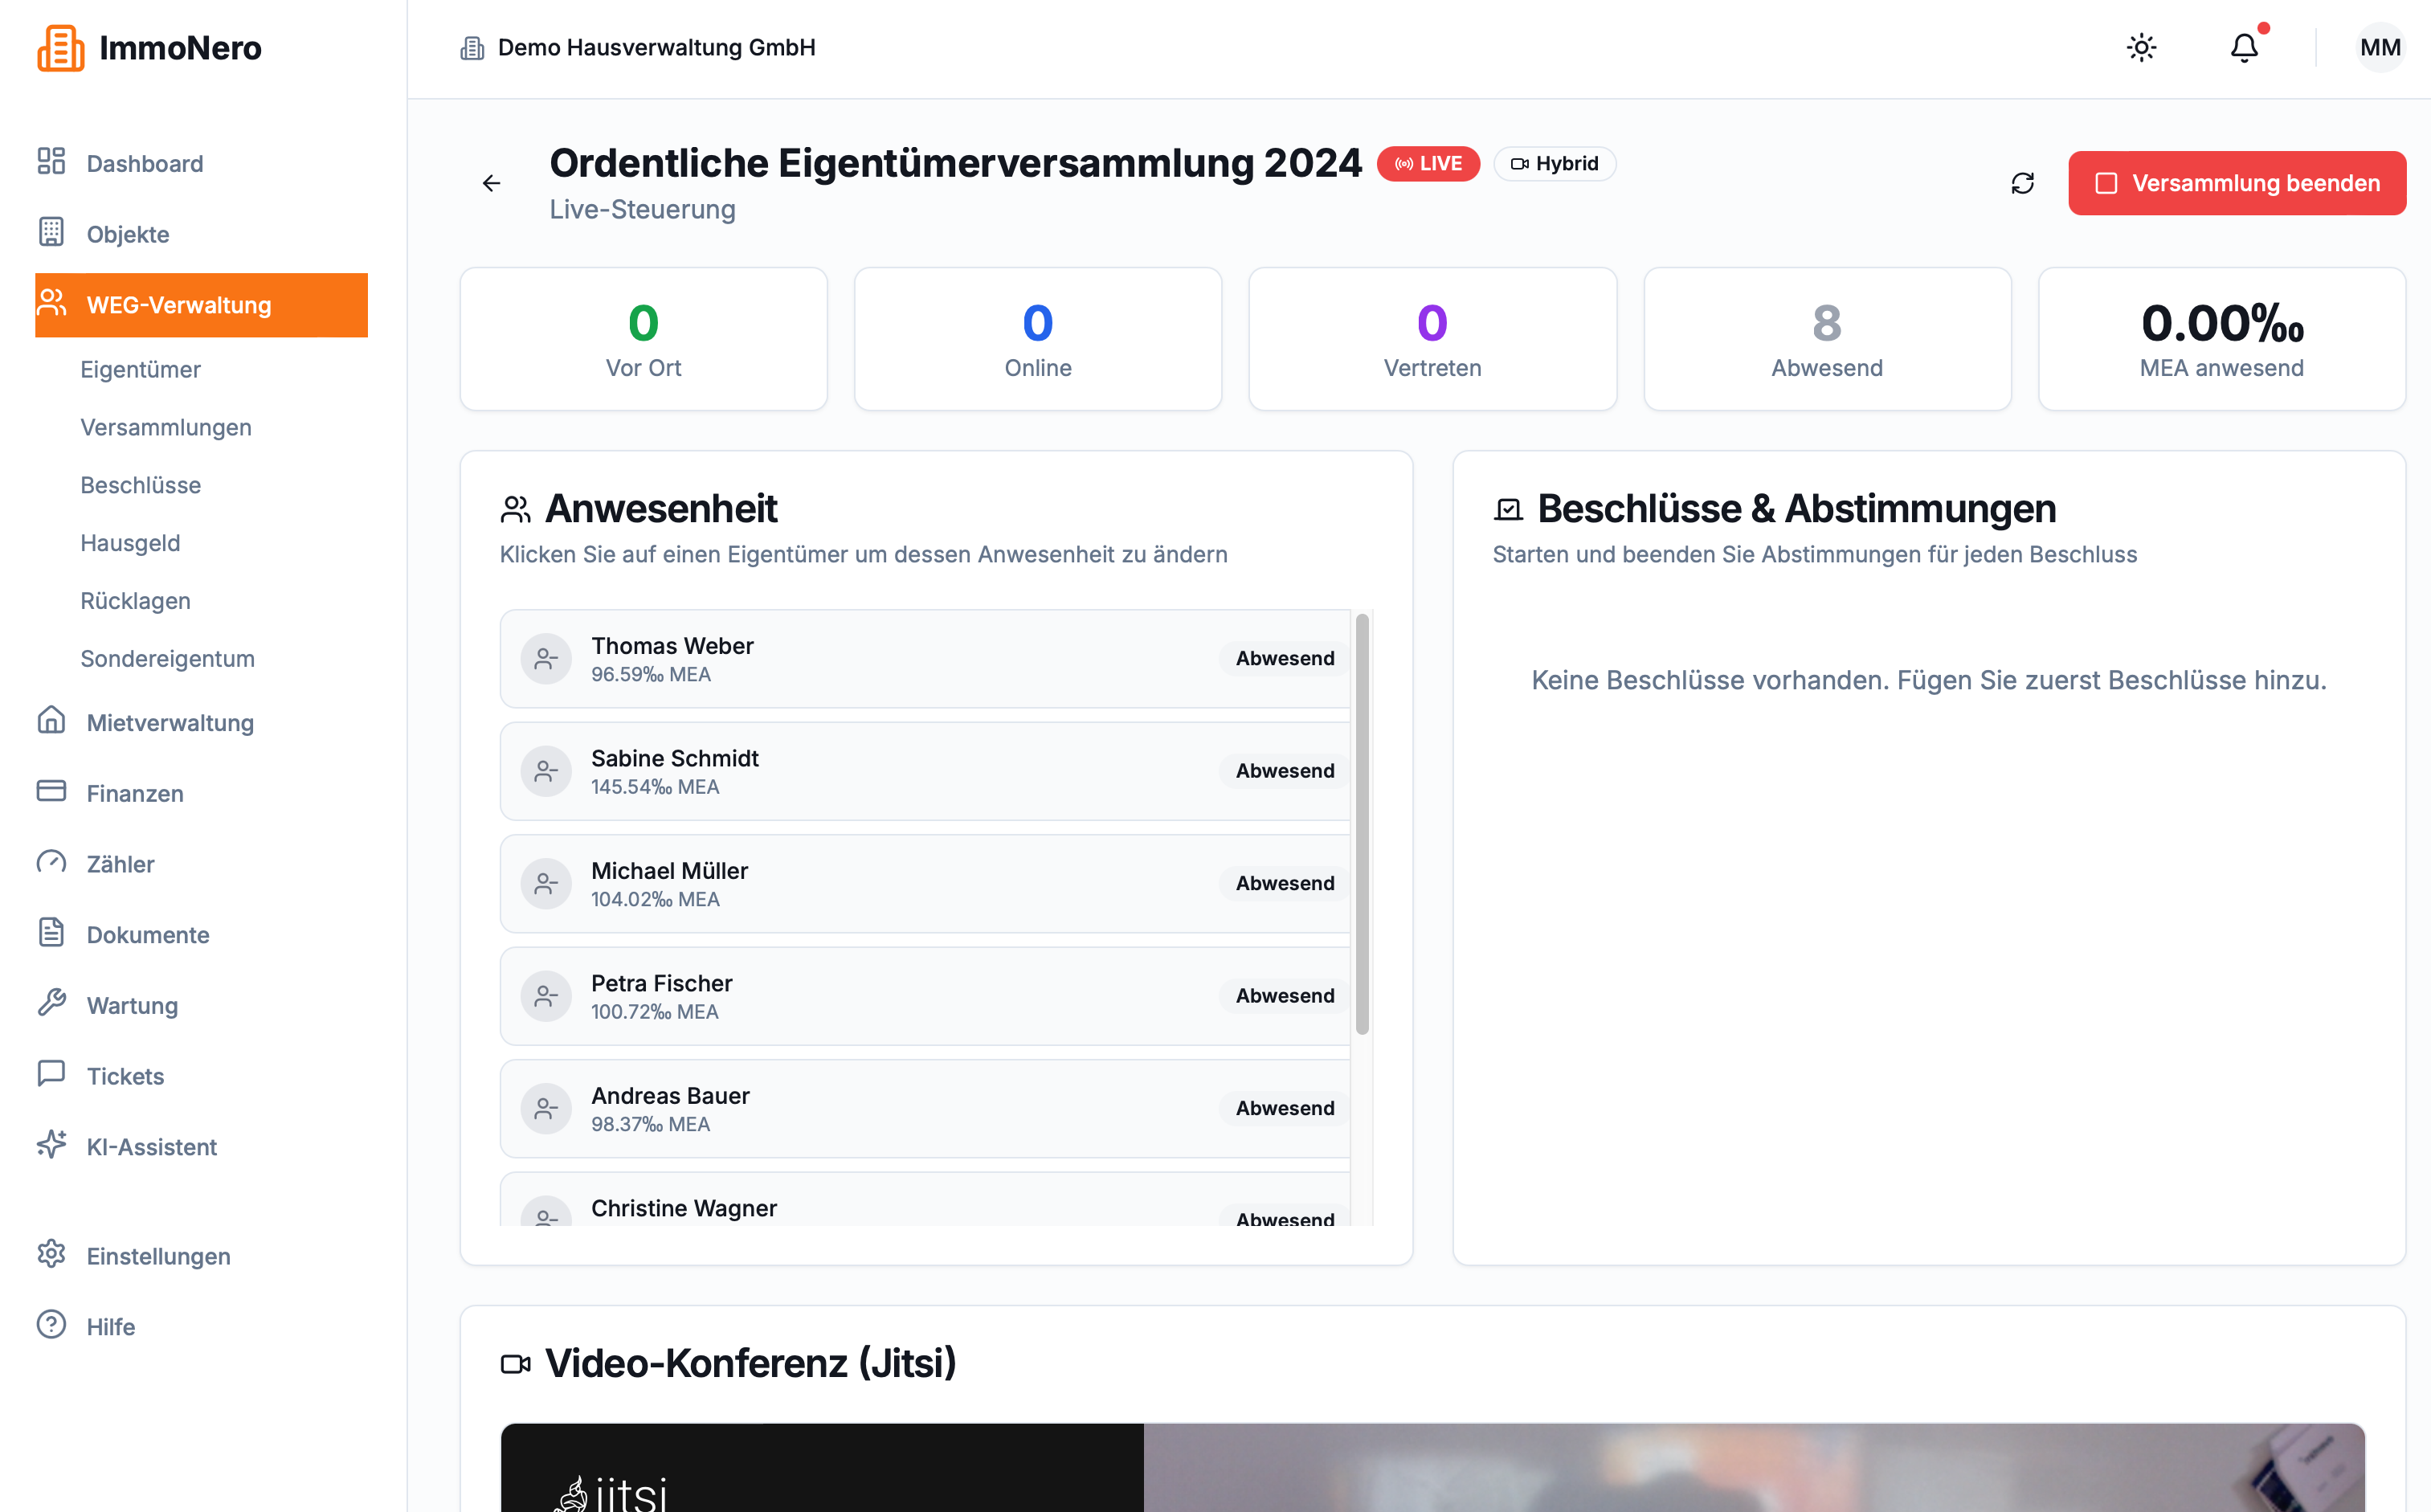This screenshot has height=1512, width=2431.
Task: Click the LIVE status badge
Action: coord(1428,164)
